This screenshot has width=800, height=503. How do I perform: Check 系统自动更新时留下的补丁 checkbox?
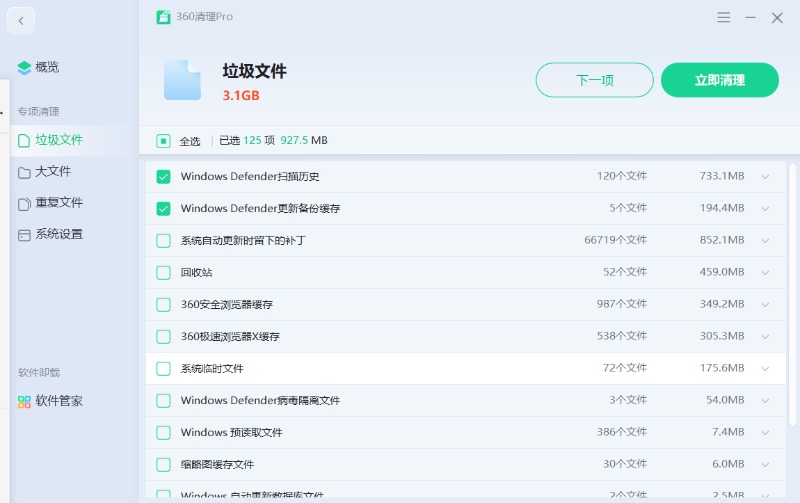click(163, 241)
